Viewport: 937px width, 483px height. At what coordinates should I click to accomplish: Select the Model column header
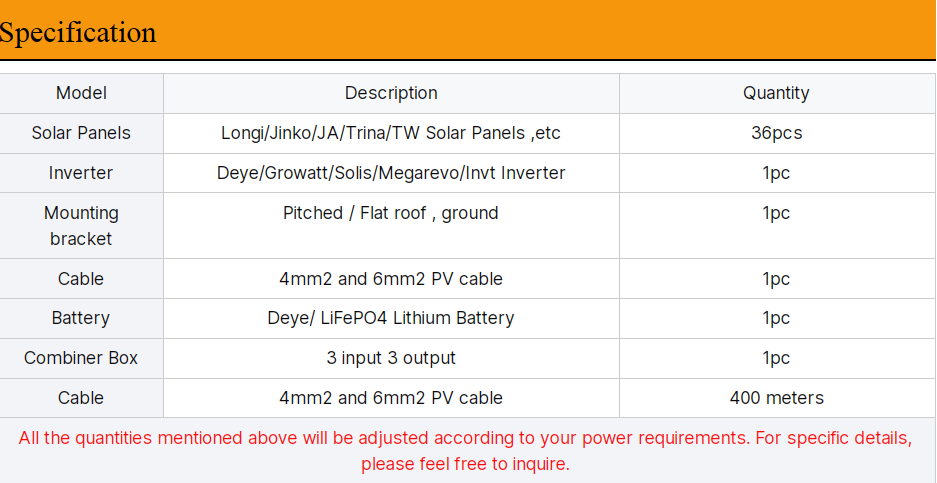coord(81,93)
